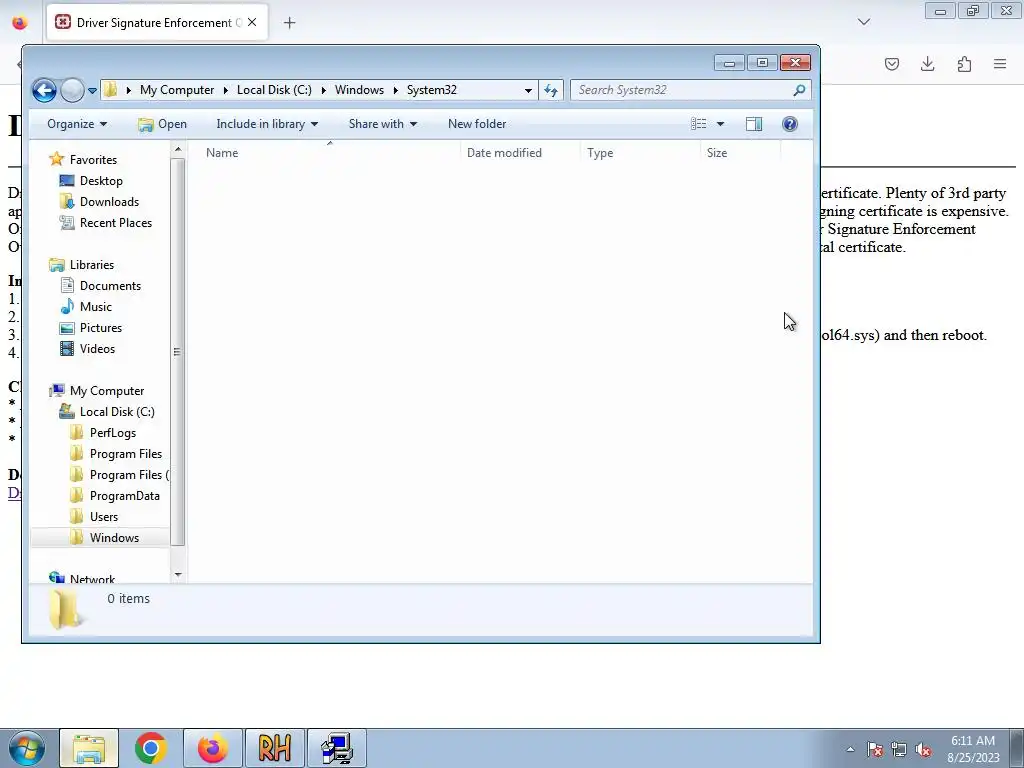Image resolution: width=1024 pixels, height=768 pixels.
Task: Click the Windows Start button
Action: coord(26,748)
